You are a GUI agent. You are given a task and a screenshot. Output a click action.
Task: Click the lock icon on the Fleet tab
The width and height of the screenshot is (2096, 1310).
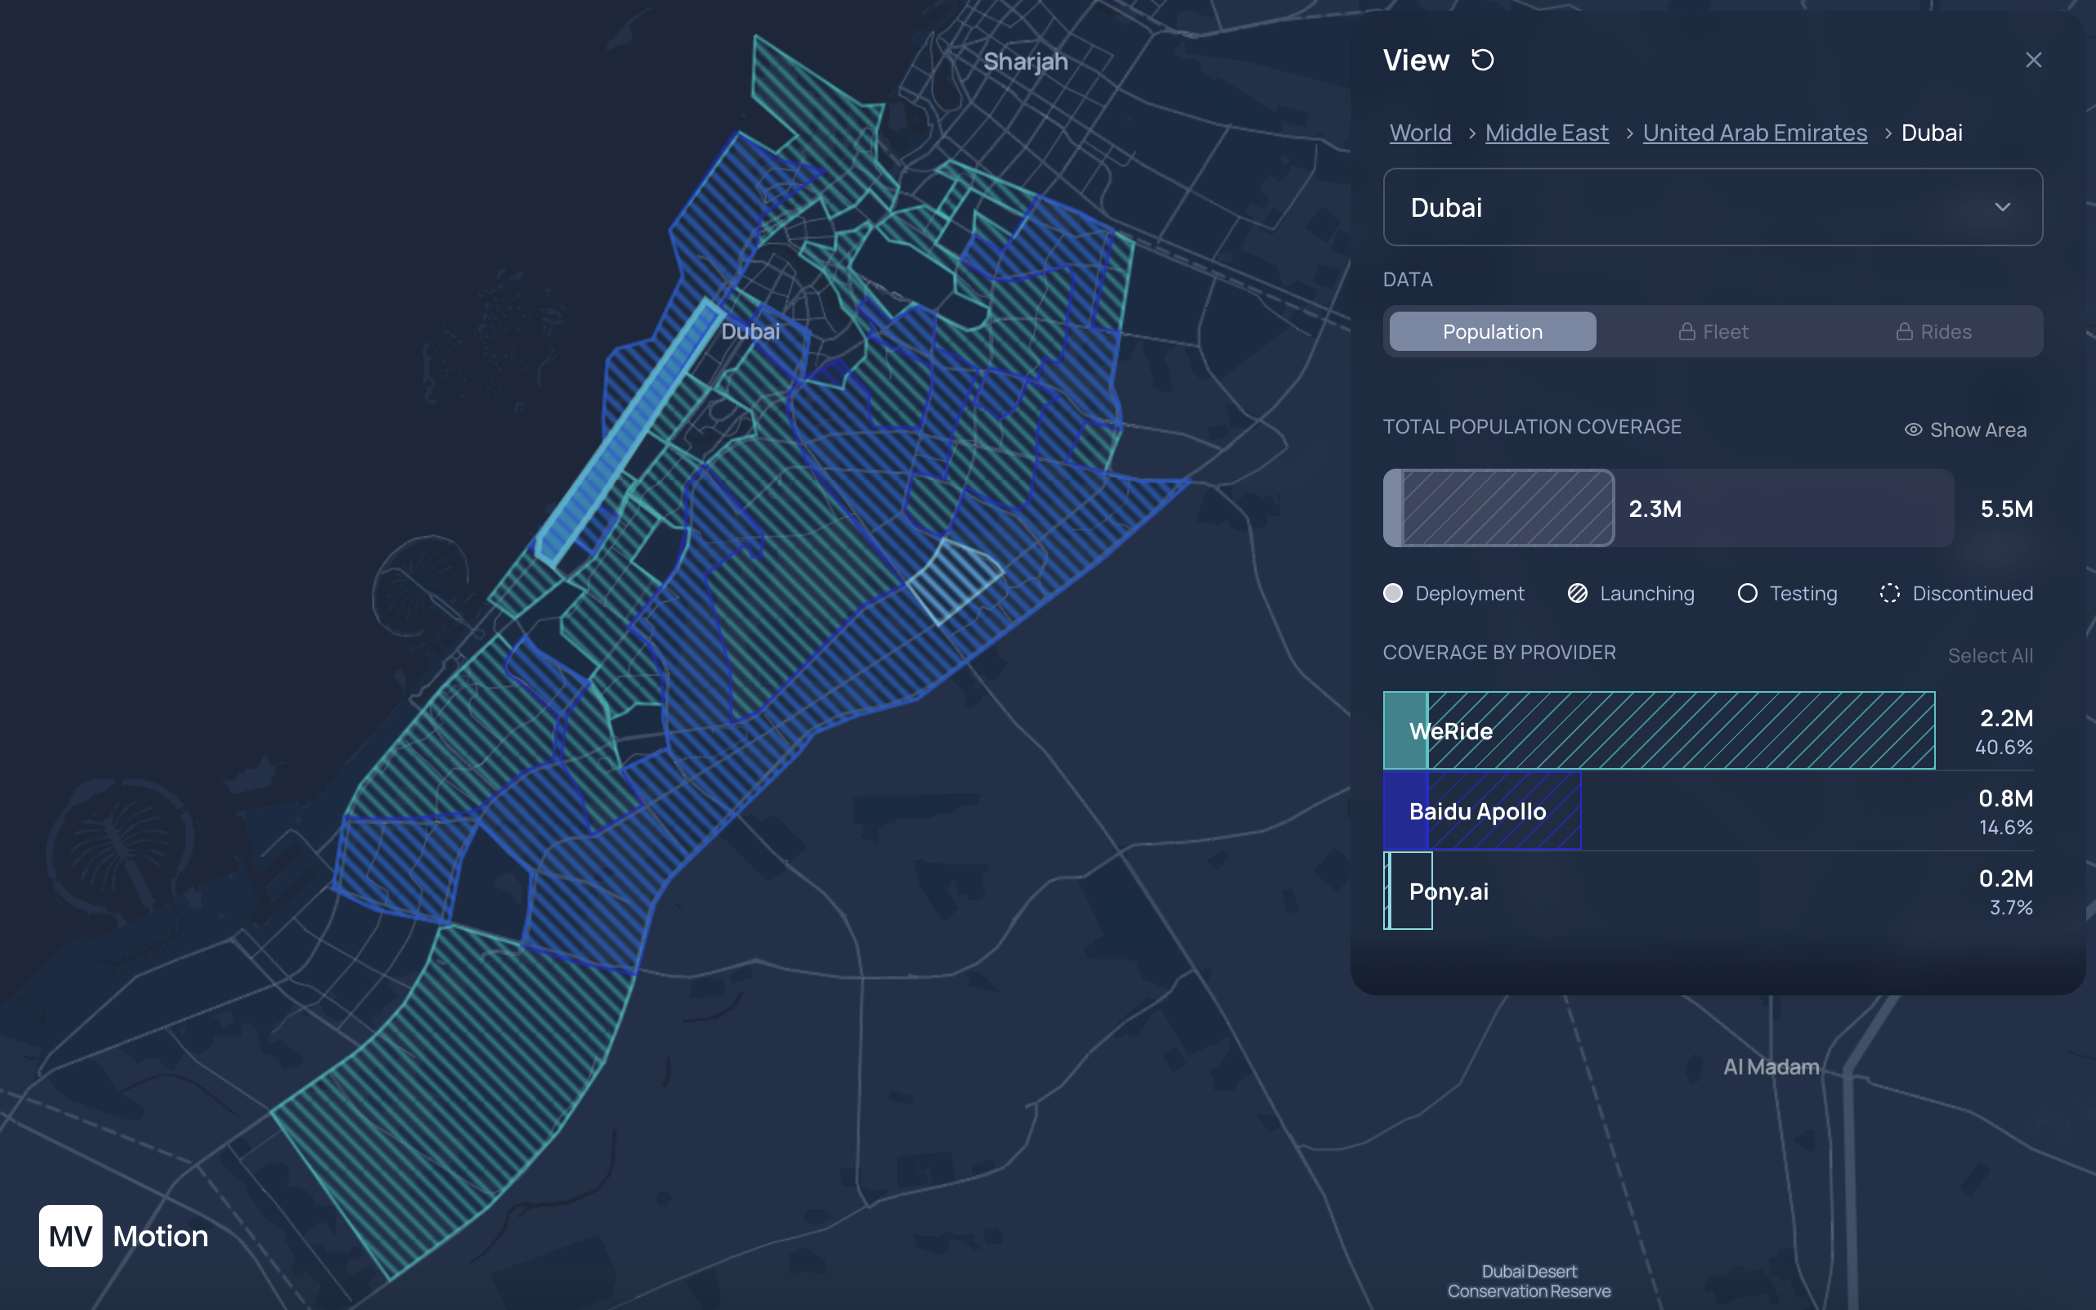1686,331
